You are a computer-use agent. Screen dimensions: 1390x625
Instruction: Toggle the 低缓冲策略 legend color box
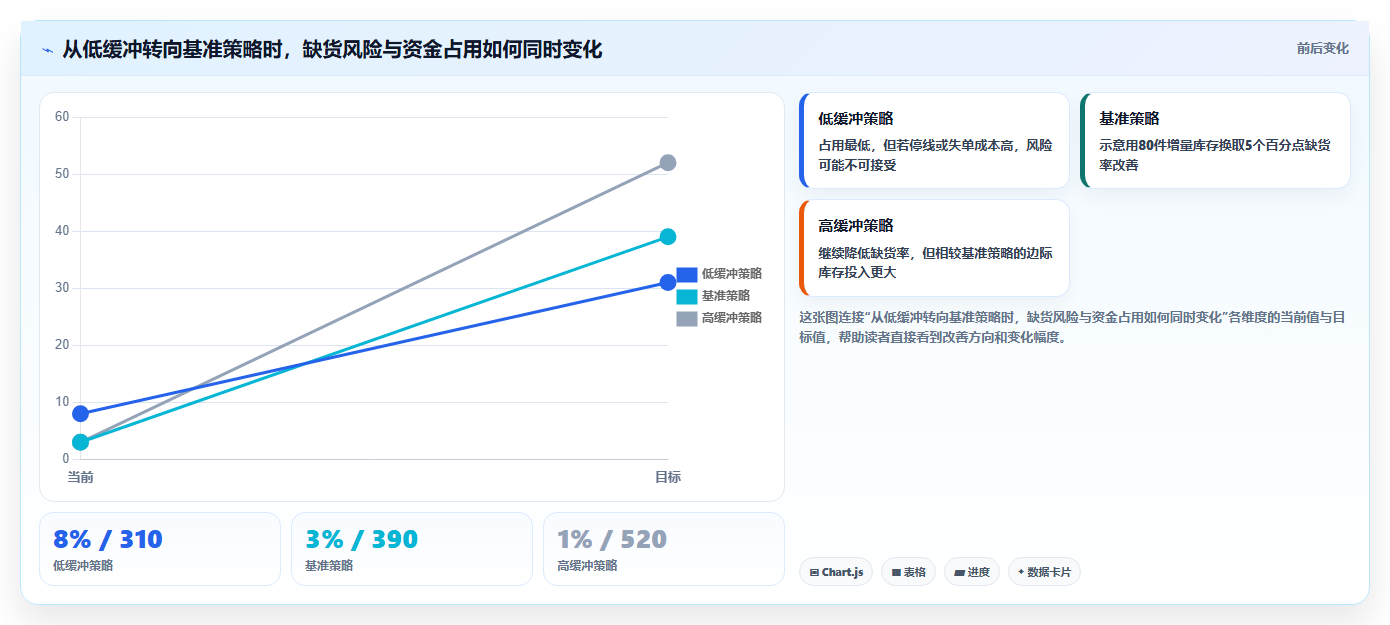(686, 273)
